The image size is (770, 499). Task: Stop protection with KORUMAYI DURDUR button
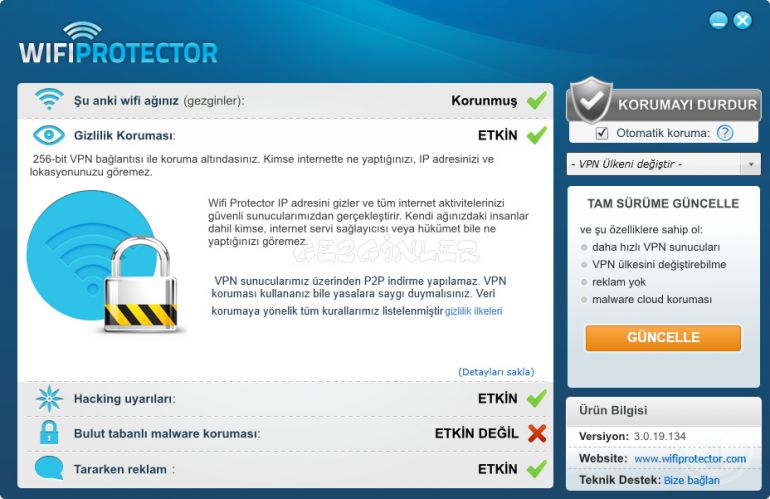663,104
